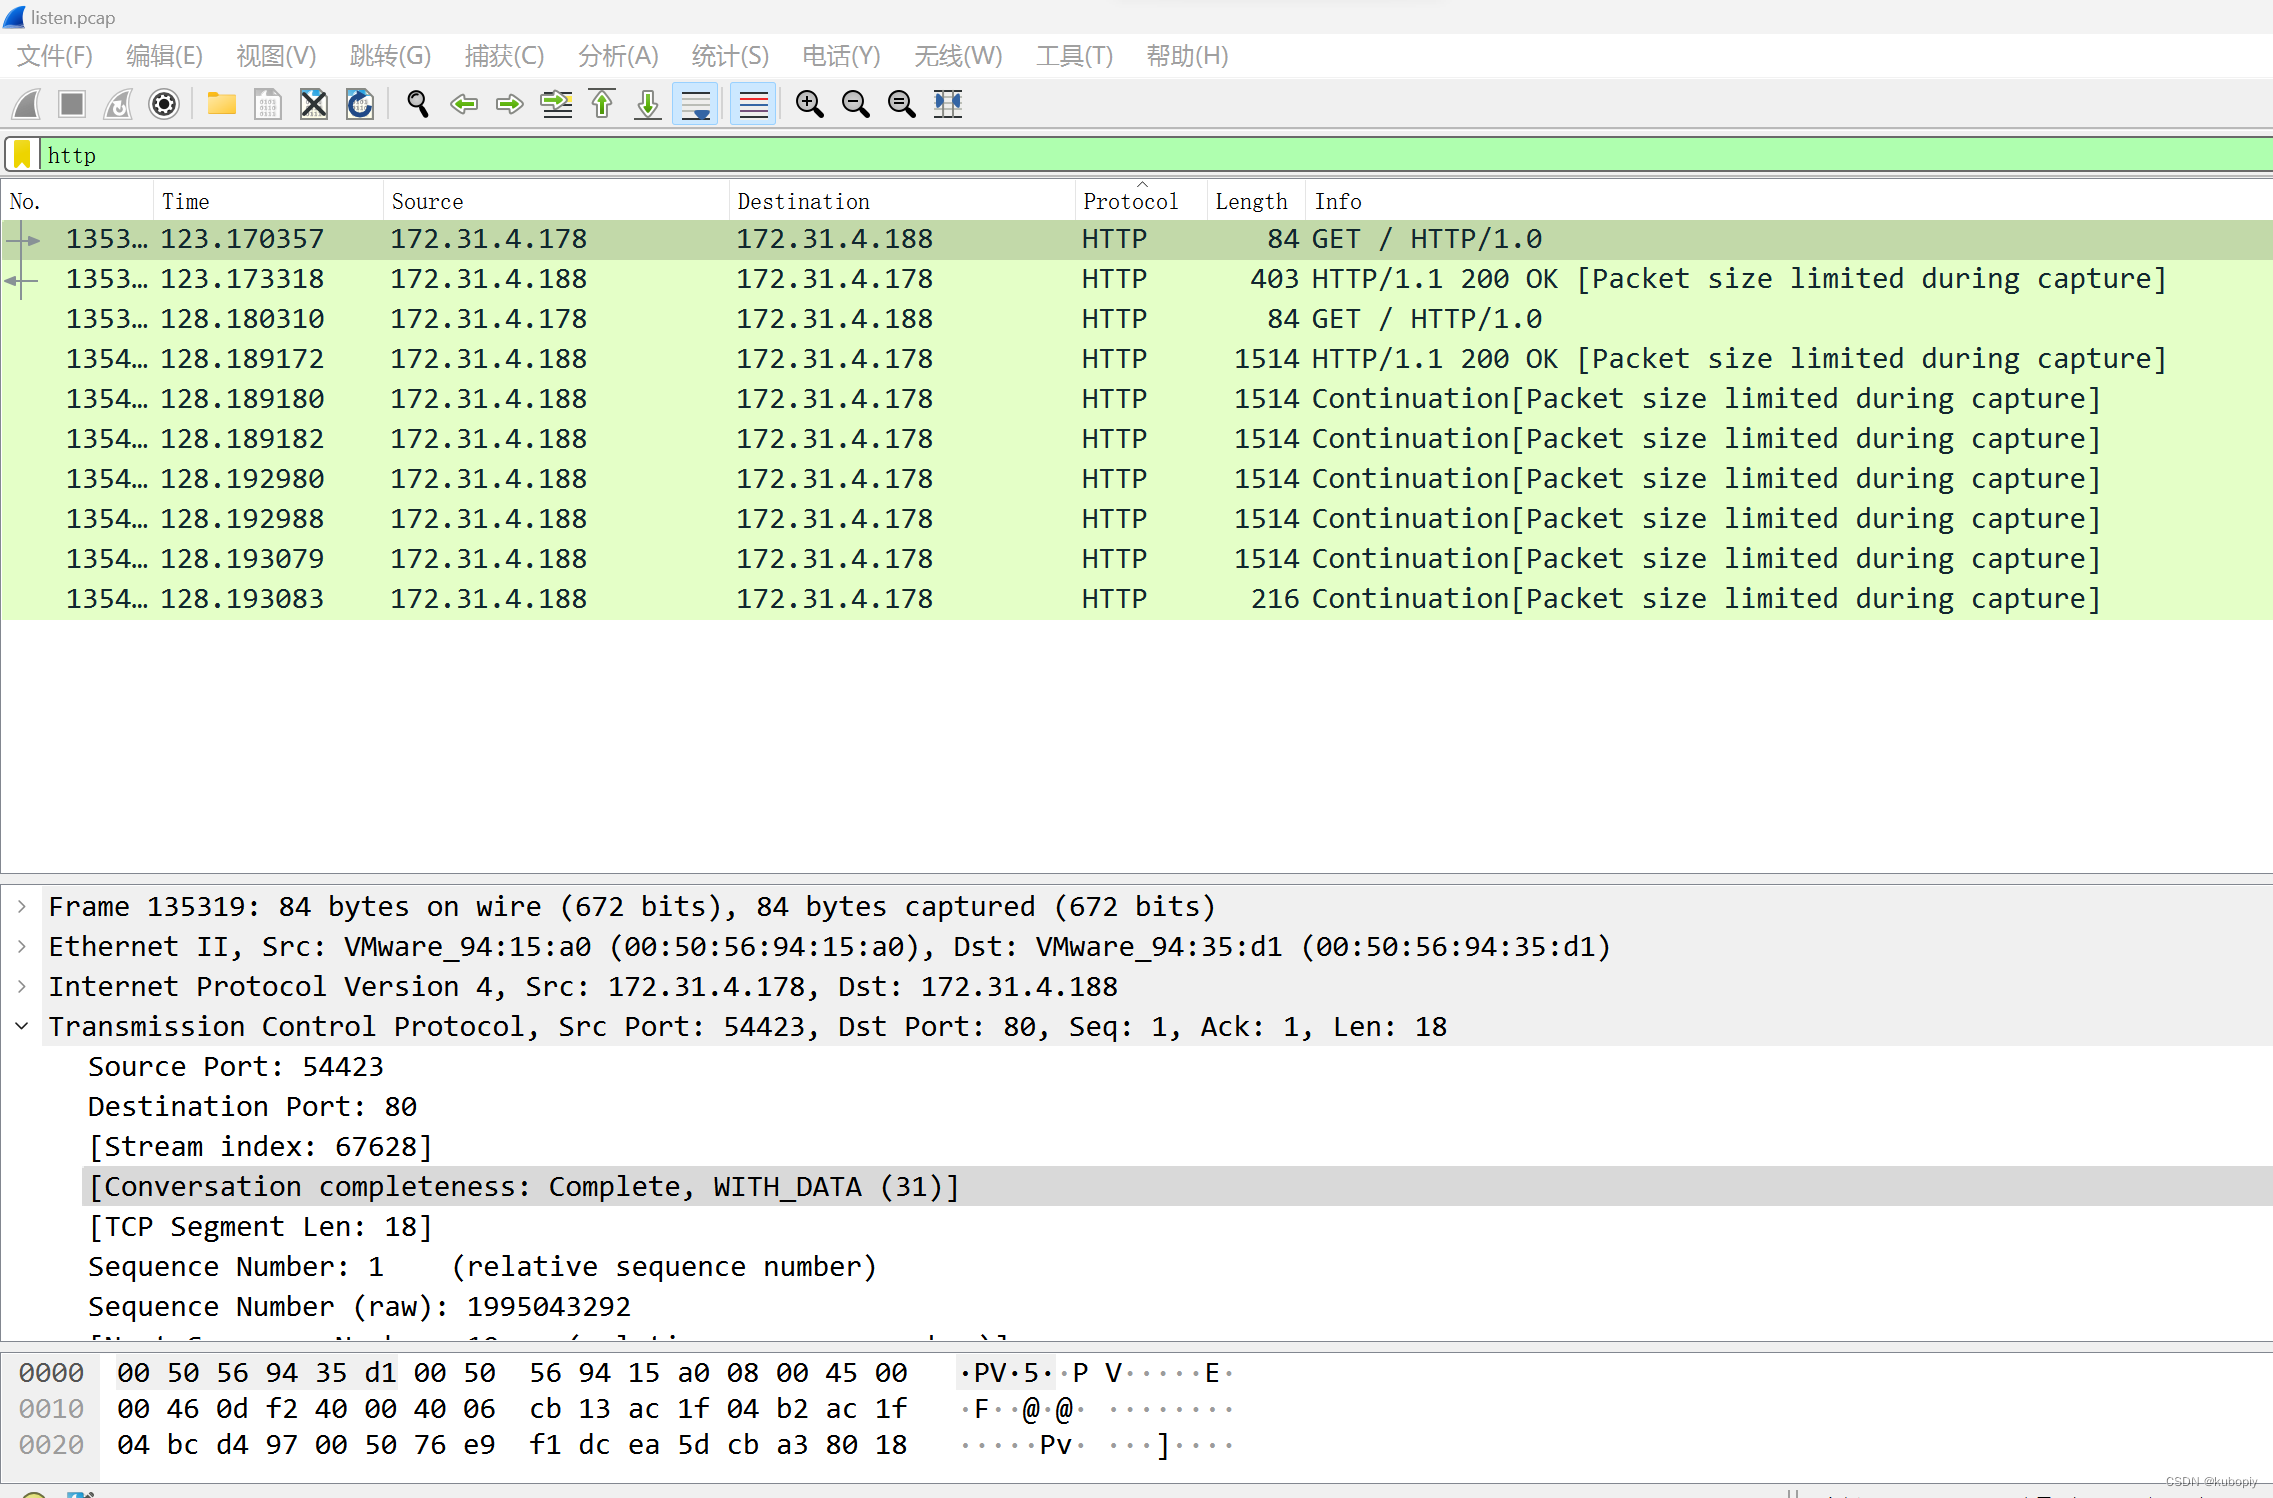Screen dimensions: 2273x1498
Task: Go to a specific packet icon
Action: point(556,104)
